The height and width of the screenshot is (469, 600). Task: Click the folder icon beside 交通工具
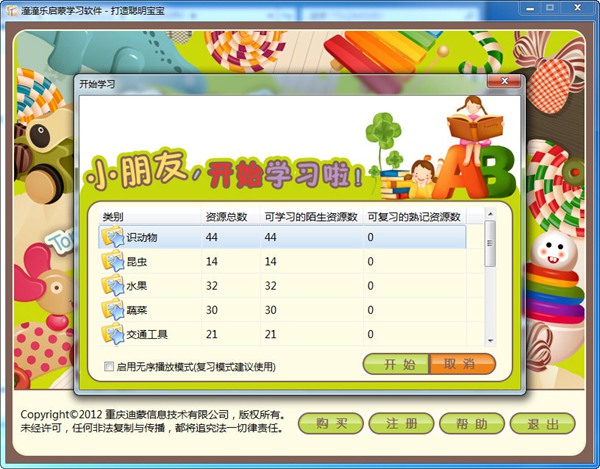[113, 334]
